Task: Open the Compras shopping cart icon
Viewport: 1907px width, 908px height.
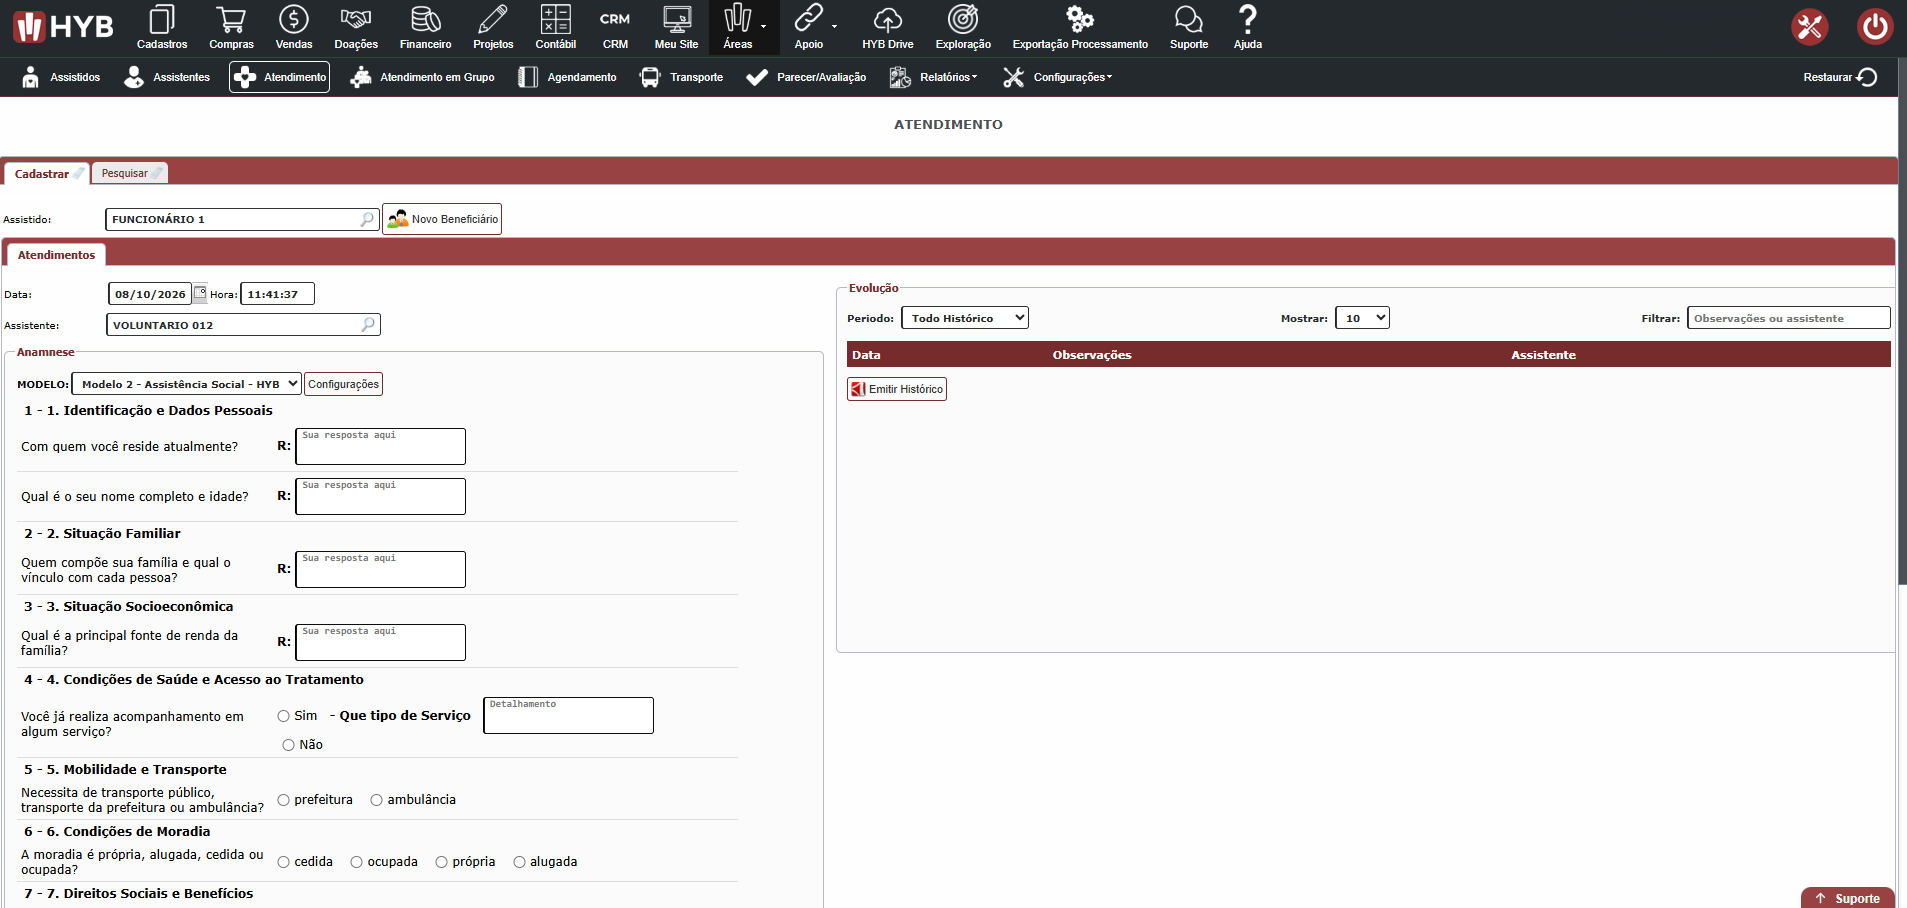Action: (231, 19)
